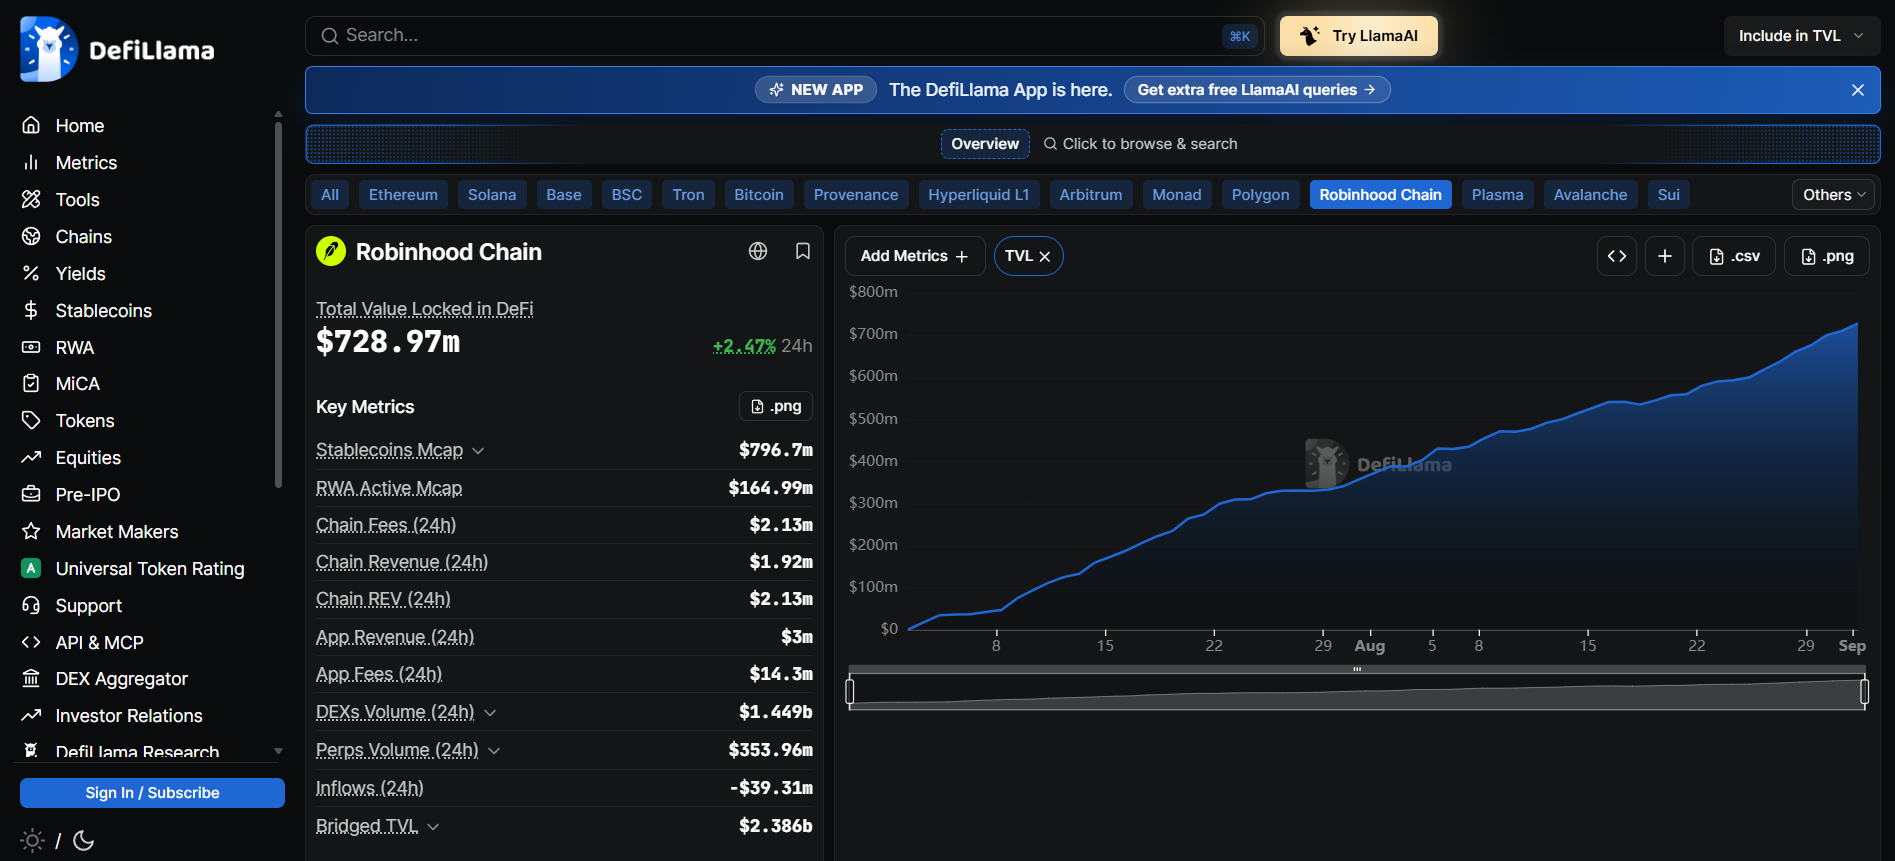The width and height of the screenshot is (1895, 861).
Task: Open Market Makers from sidebar
Action: (116, 532)
